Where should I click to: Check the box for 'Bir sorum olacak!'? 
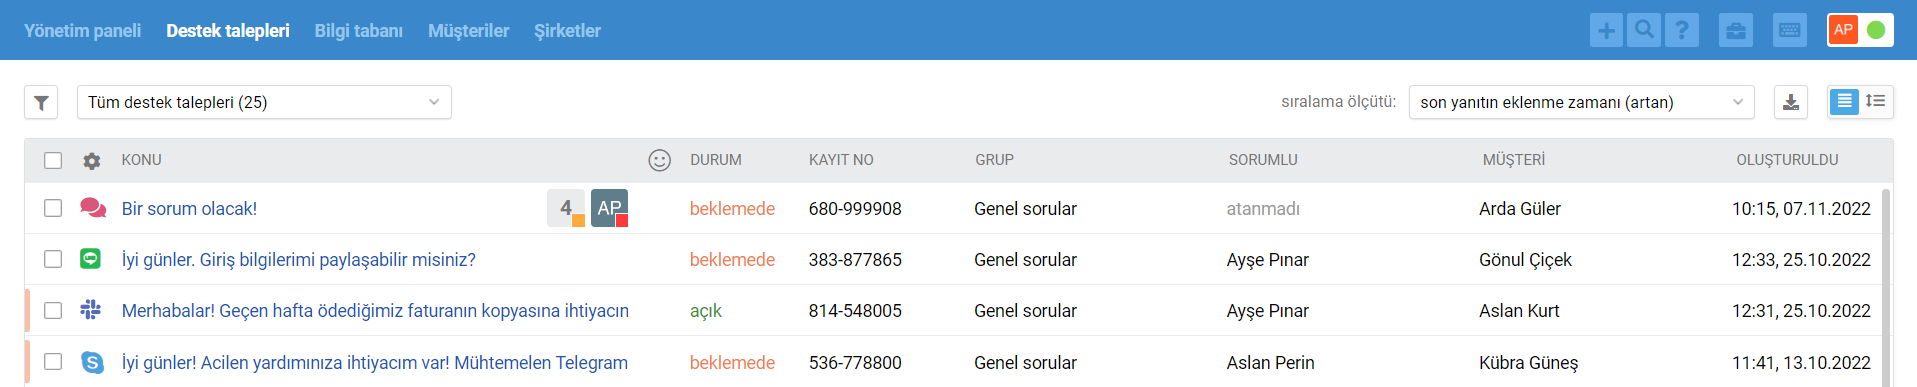coord(53,208)
